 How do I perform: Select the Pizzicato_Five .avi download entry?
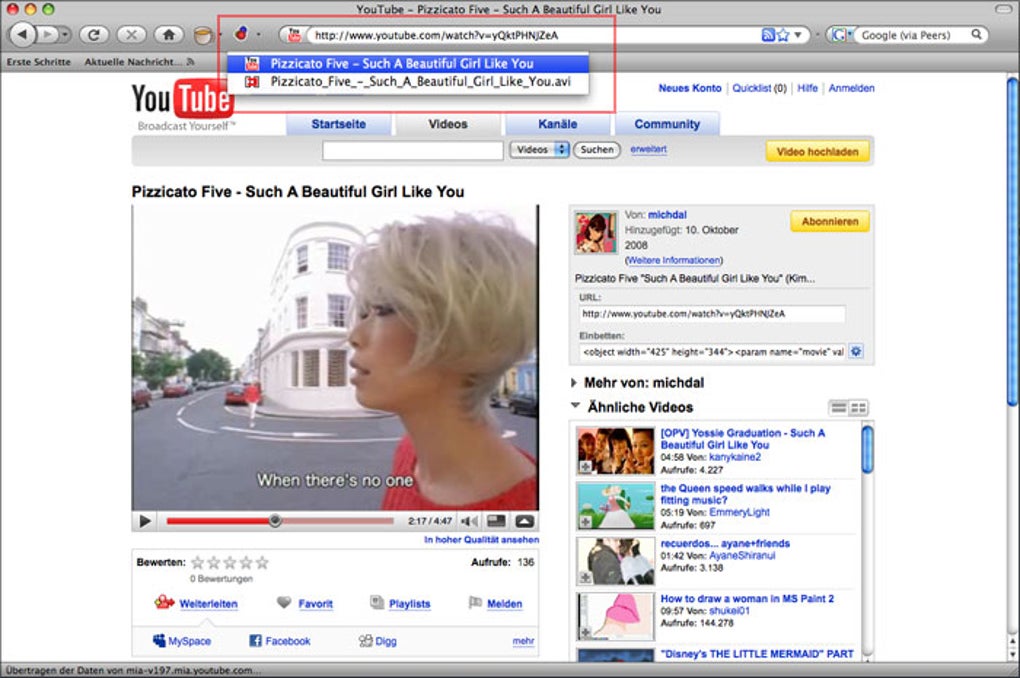(x=408, y=82)
